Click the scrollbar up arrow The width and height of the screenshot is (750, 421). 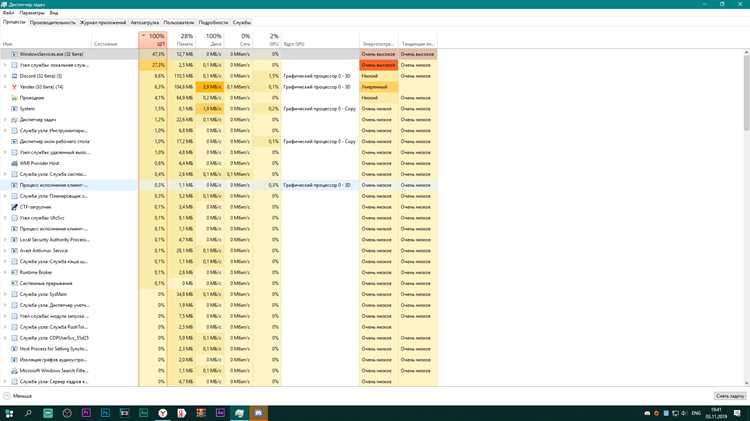click(746, 52)
